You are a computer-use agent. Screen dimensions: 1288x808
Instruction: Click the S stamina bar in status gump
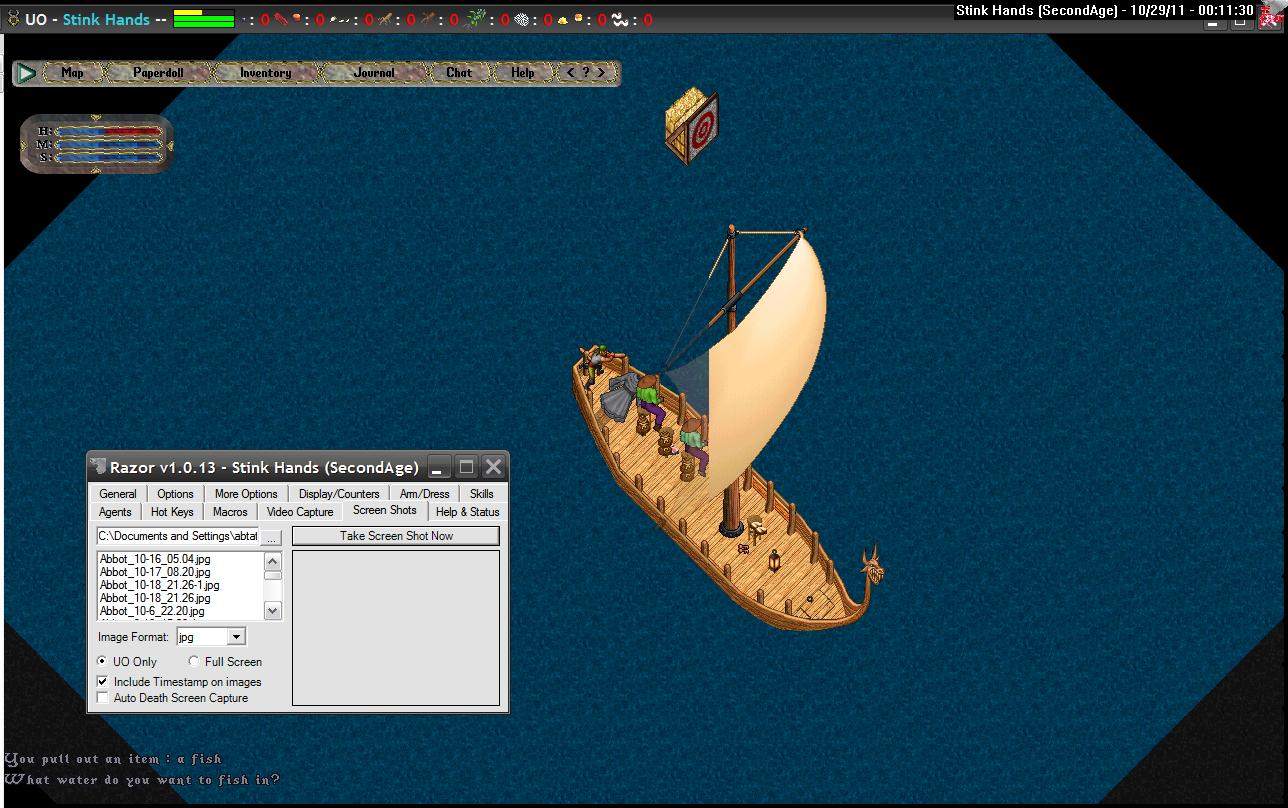tap(109, 157)
